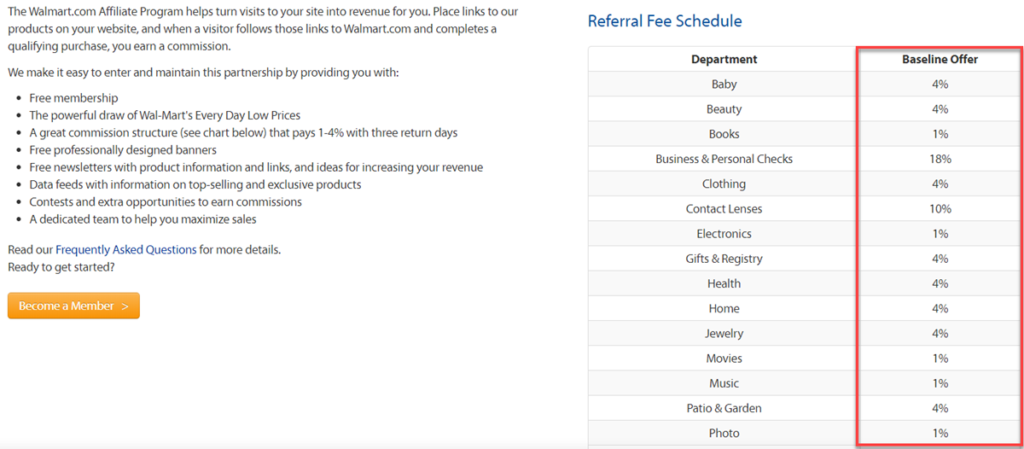Click the Referral Fee Schedule heading
This screenshot has height=449, width=1024.
pyautogui.click(x=664, y=21)
